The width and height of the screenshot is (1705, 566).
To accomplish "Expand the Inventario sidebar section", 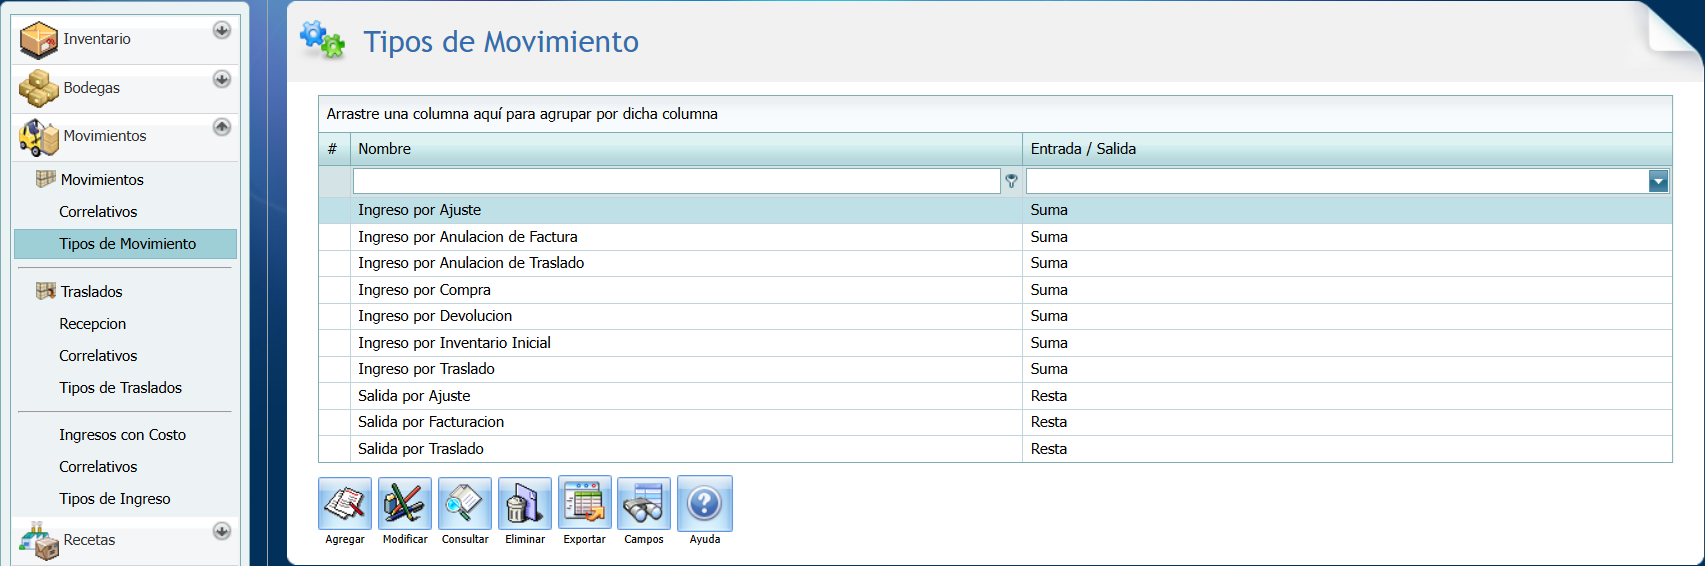I will click(x=222, y=30).
